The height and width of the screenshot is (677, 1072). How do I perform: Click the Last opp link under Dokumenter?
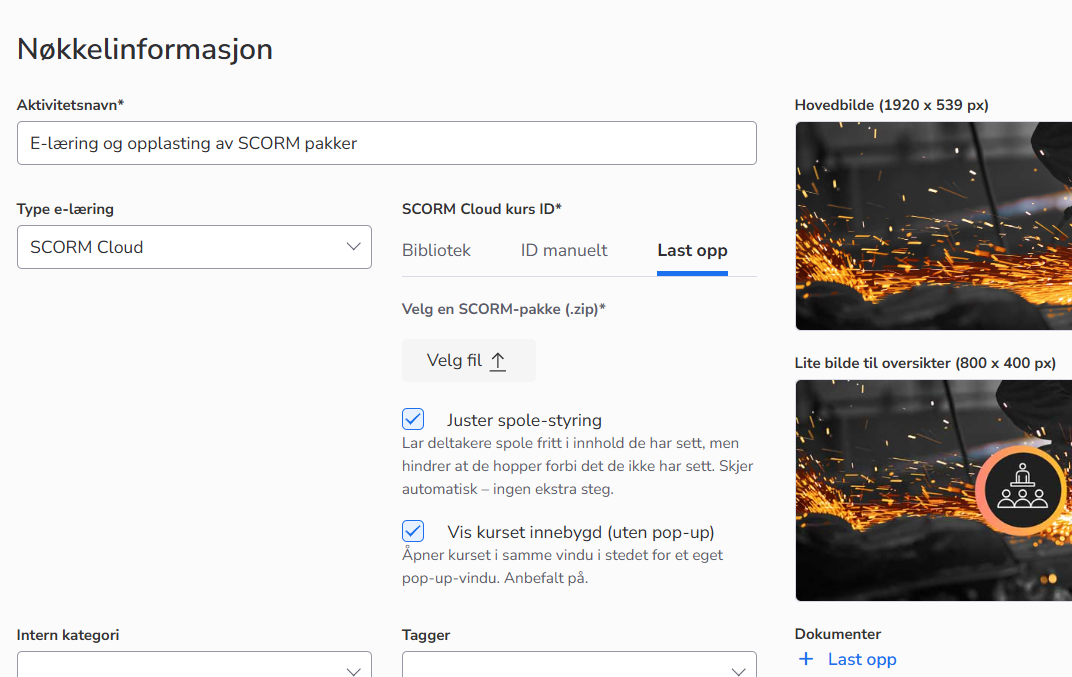(861, 659)
